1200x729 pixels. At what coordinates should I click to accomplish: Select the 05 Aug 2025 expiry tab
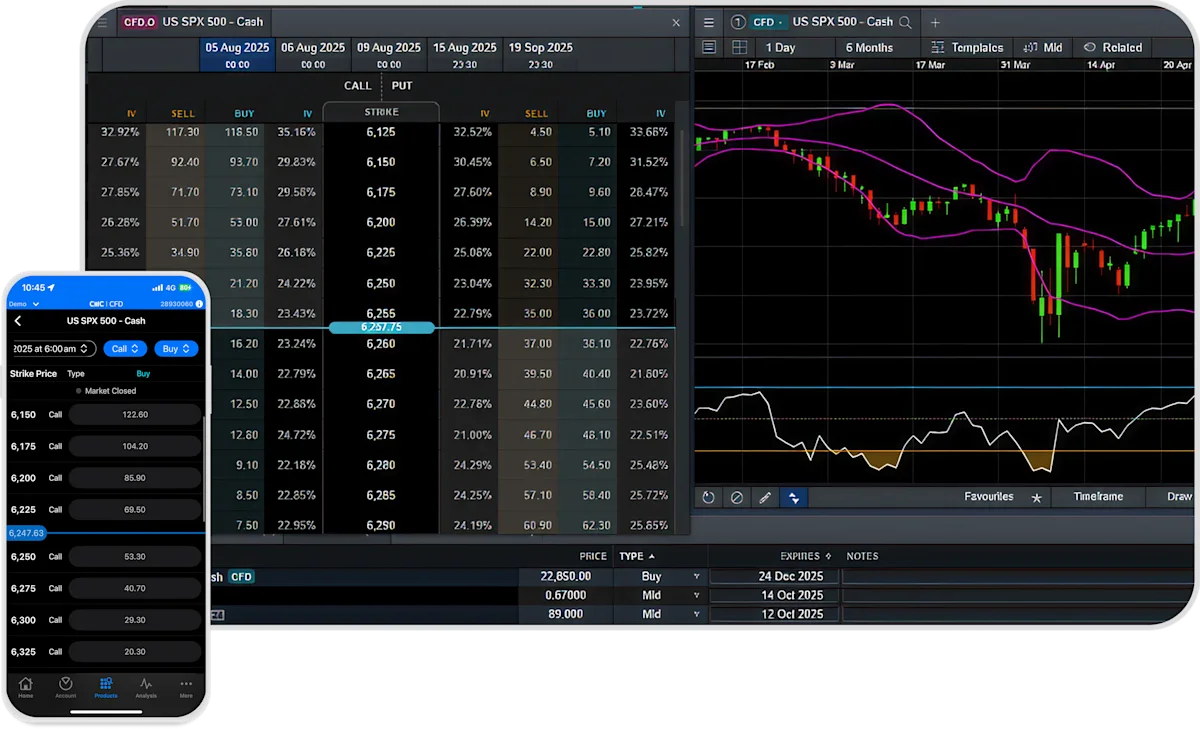point(237,54)
